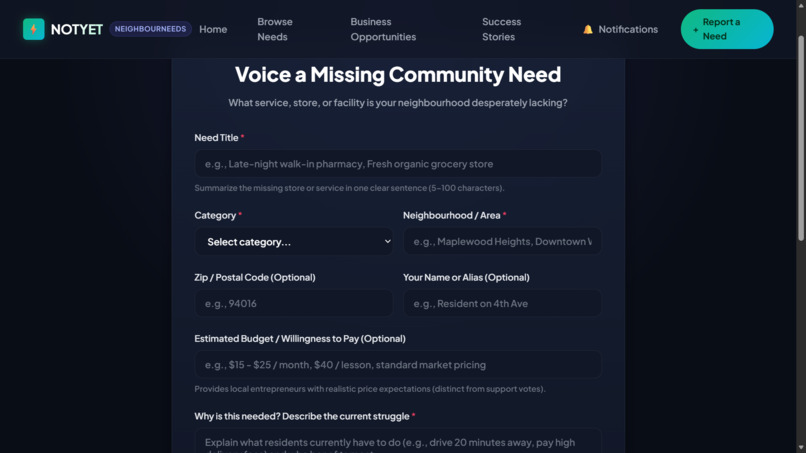Focus the Need Title input field
806x453 pixels.
coord(398,164)
